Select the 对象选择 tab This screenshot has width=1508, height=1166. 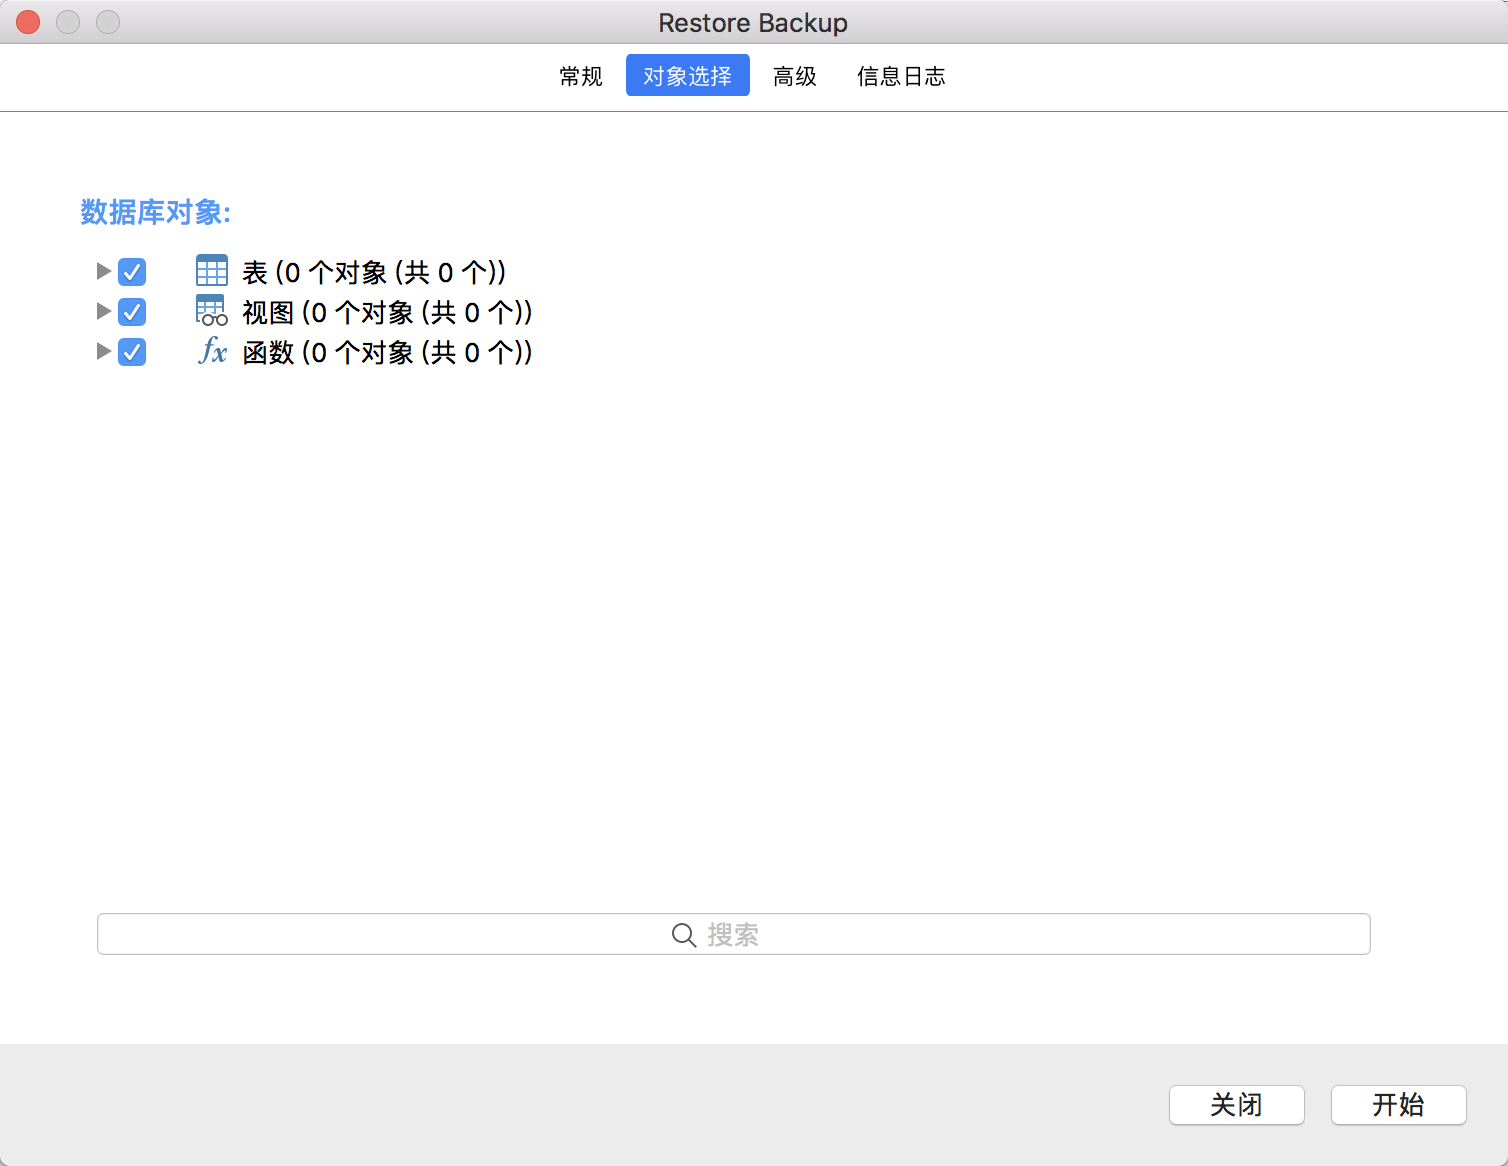pyautogui.click(x=688, y=76)
